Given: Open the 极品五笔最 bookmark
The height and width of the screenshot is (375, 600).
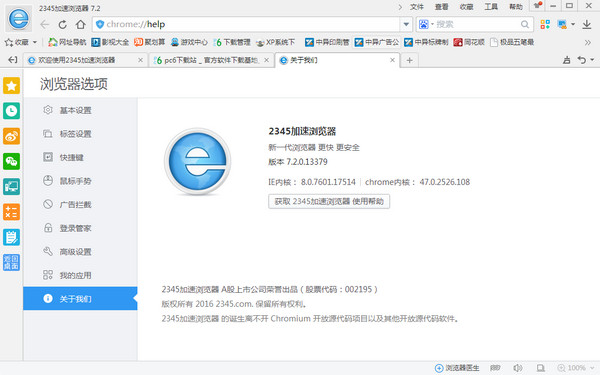Looking at the screenshot, I should 512,42.
